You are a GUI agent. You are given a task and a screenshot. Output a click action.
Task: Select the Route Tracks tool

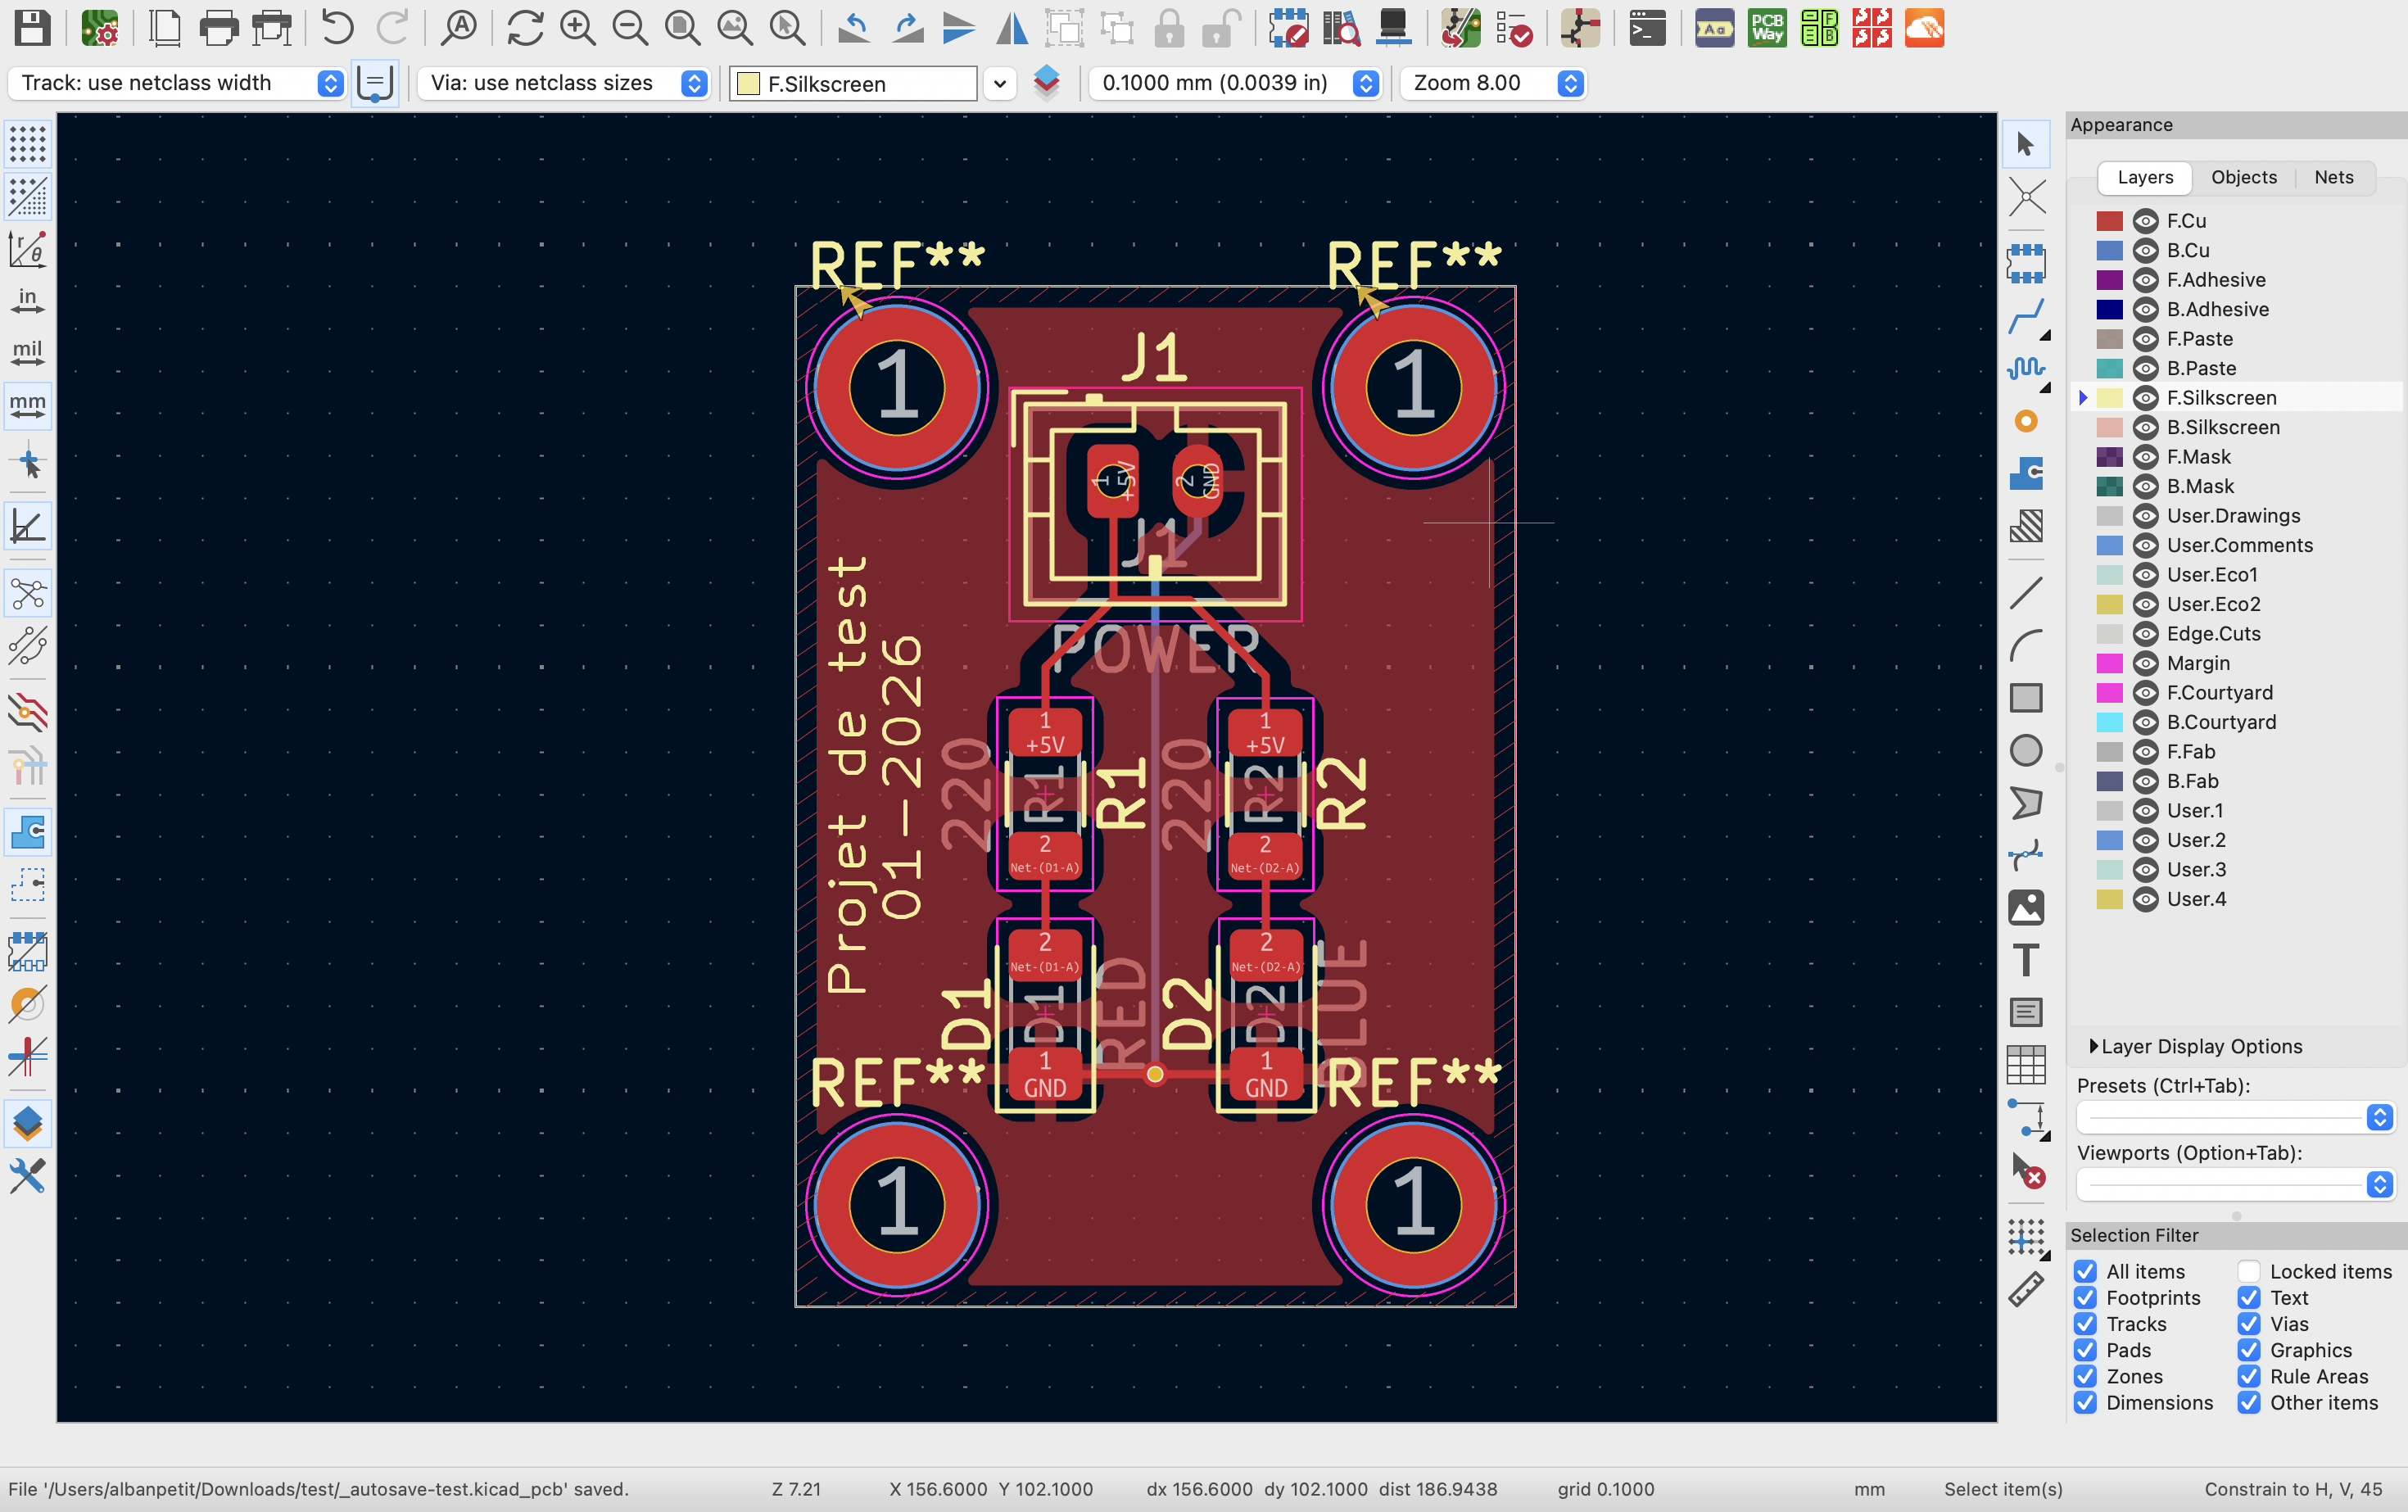tap(2026, 317)
